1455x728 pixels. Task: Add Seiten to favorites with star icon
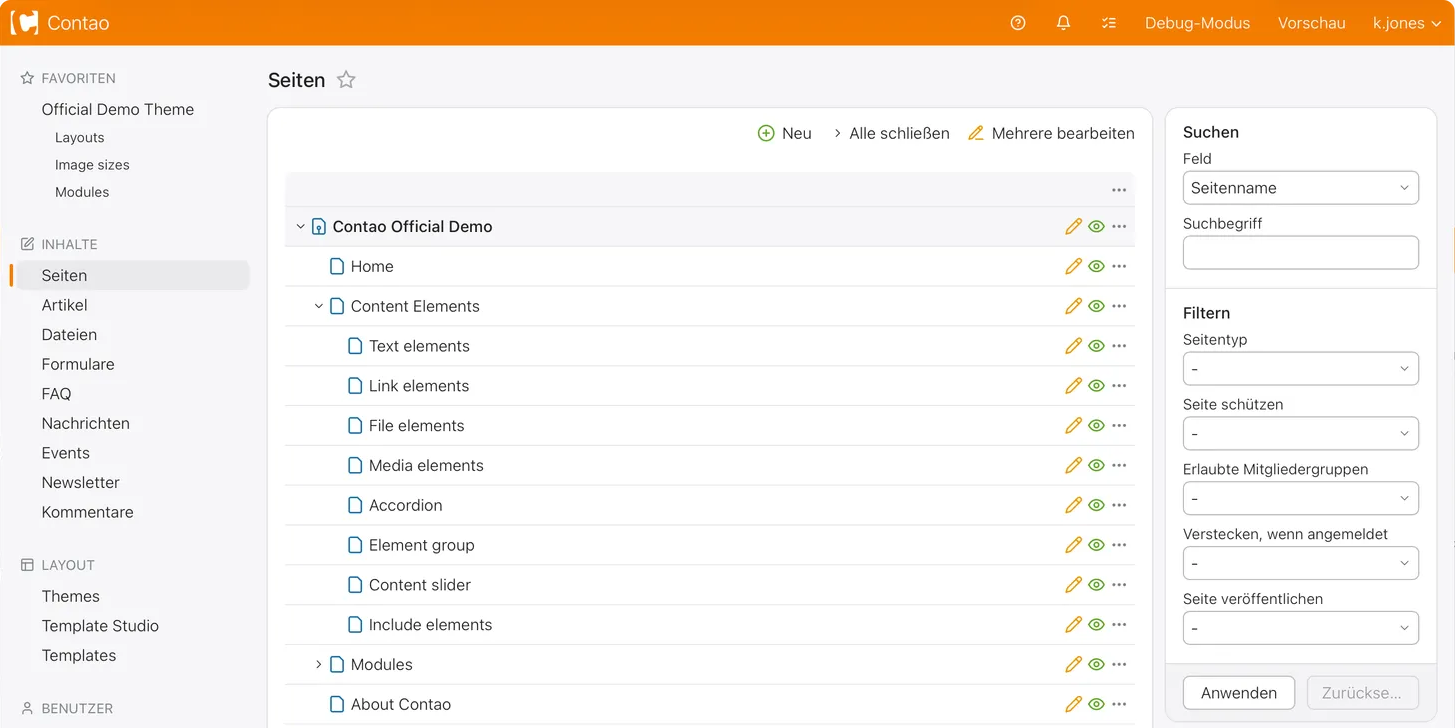coord(346,80)
